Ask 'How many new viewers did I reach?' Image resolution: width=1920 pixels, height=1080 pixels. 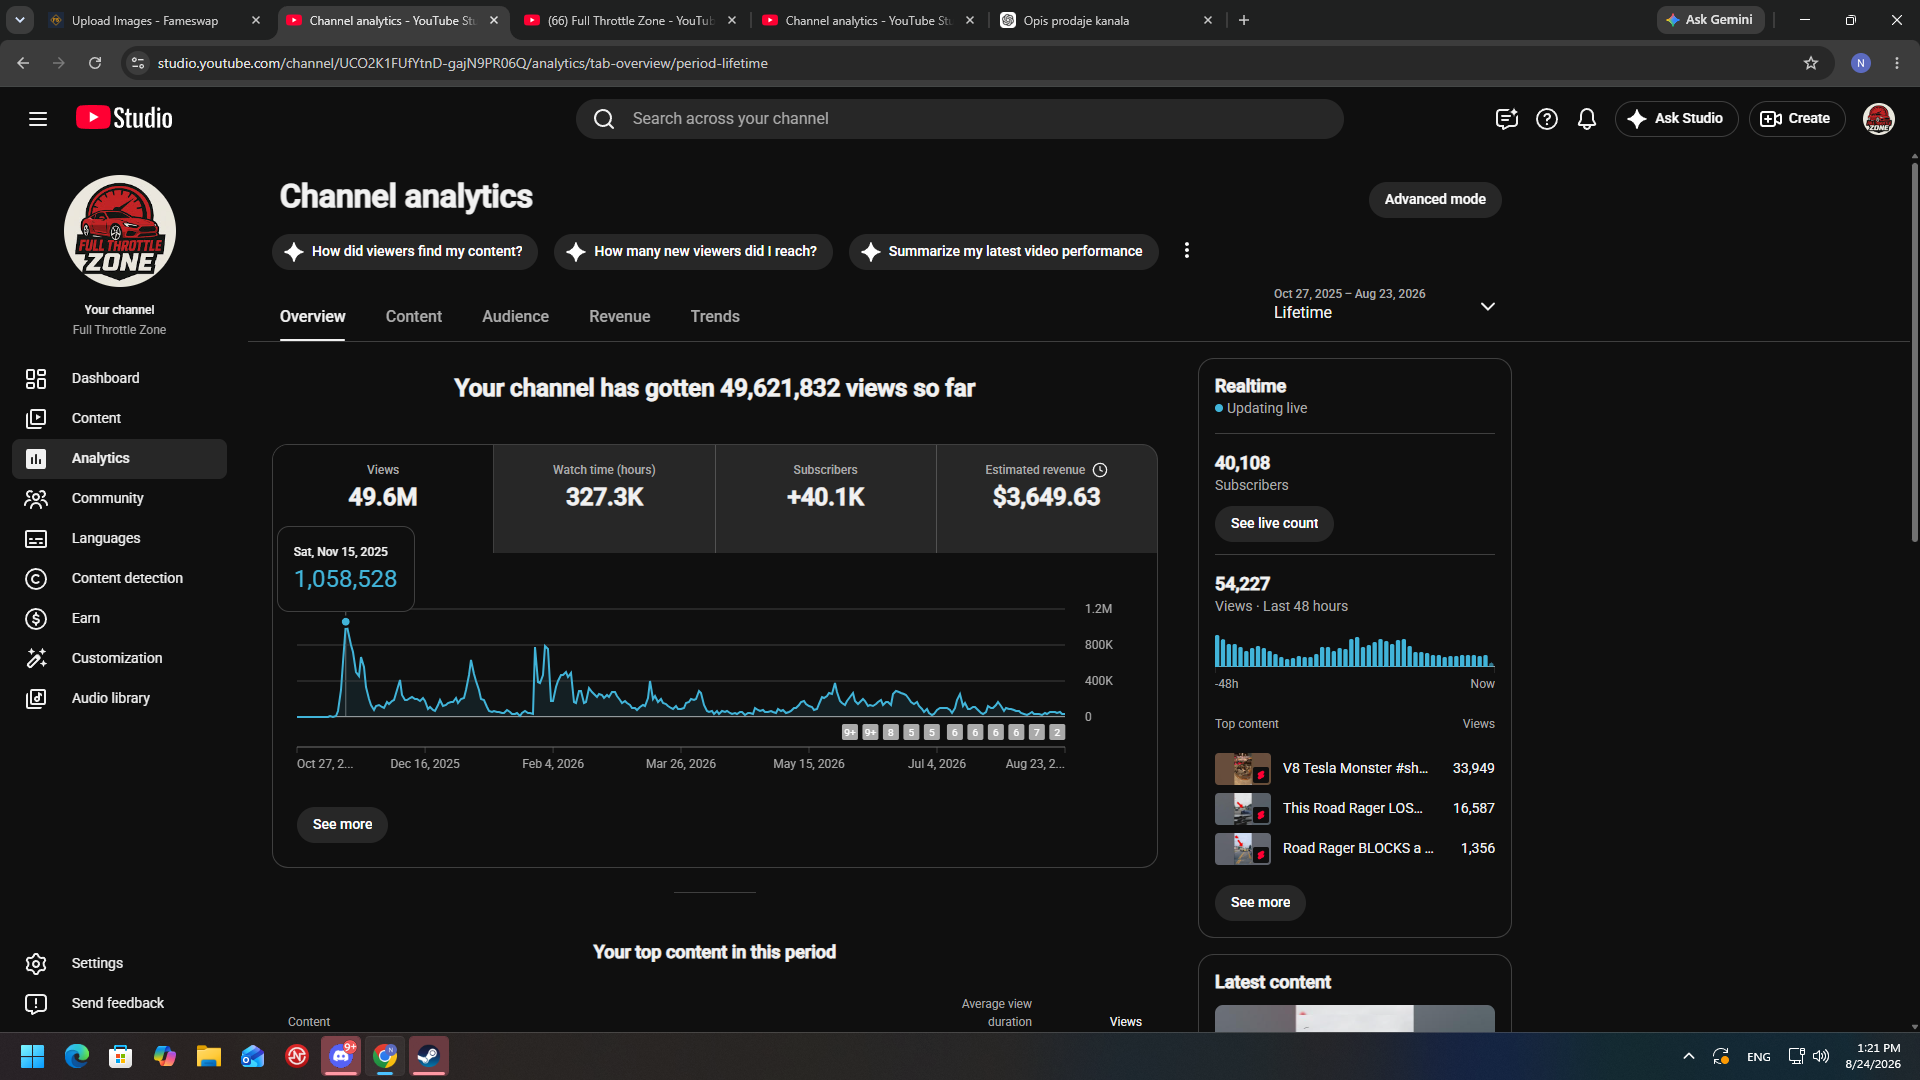693,252
